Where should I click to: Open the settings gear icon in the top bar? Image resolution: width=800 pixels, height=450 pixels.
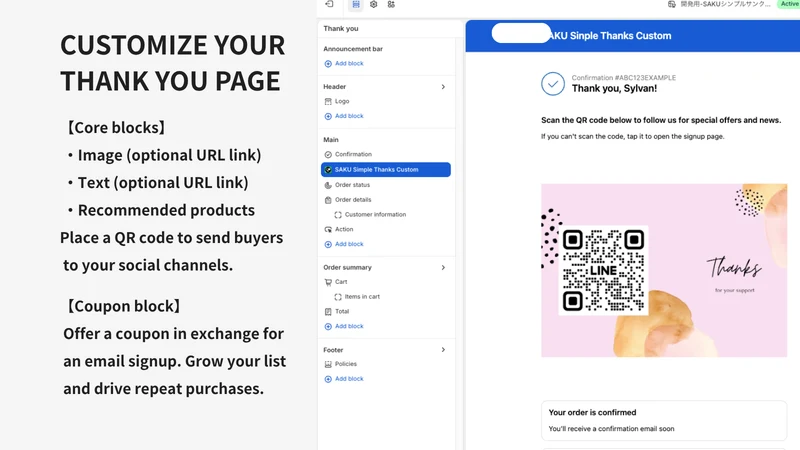(x=373, y=4)
